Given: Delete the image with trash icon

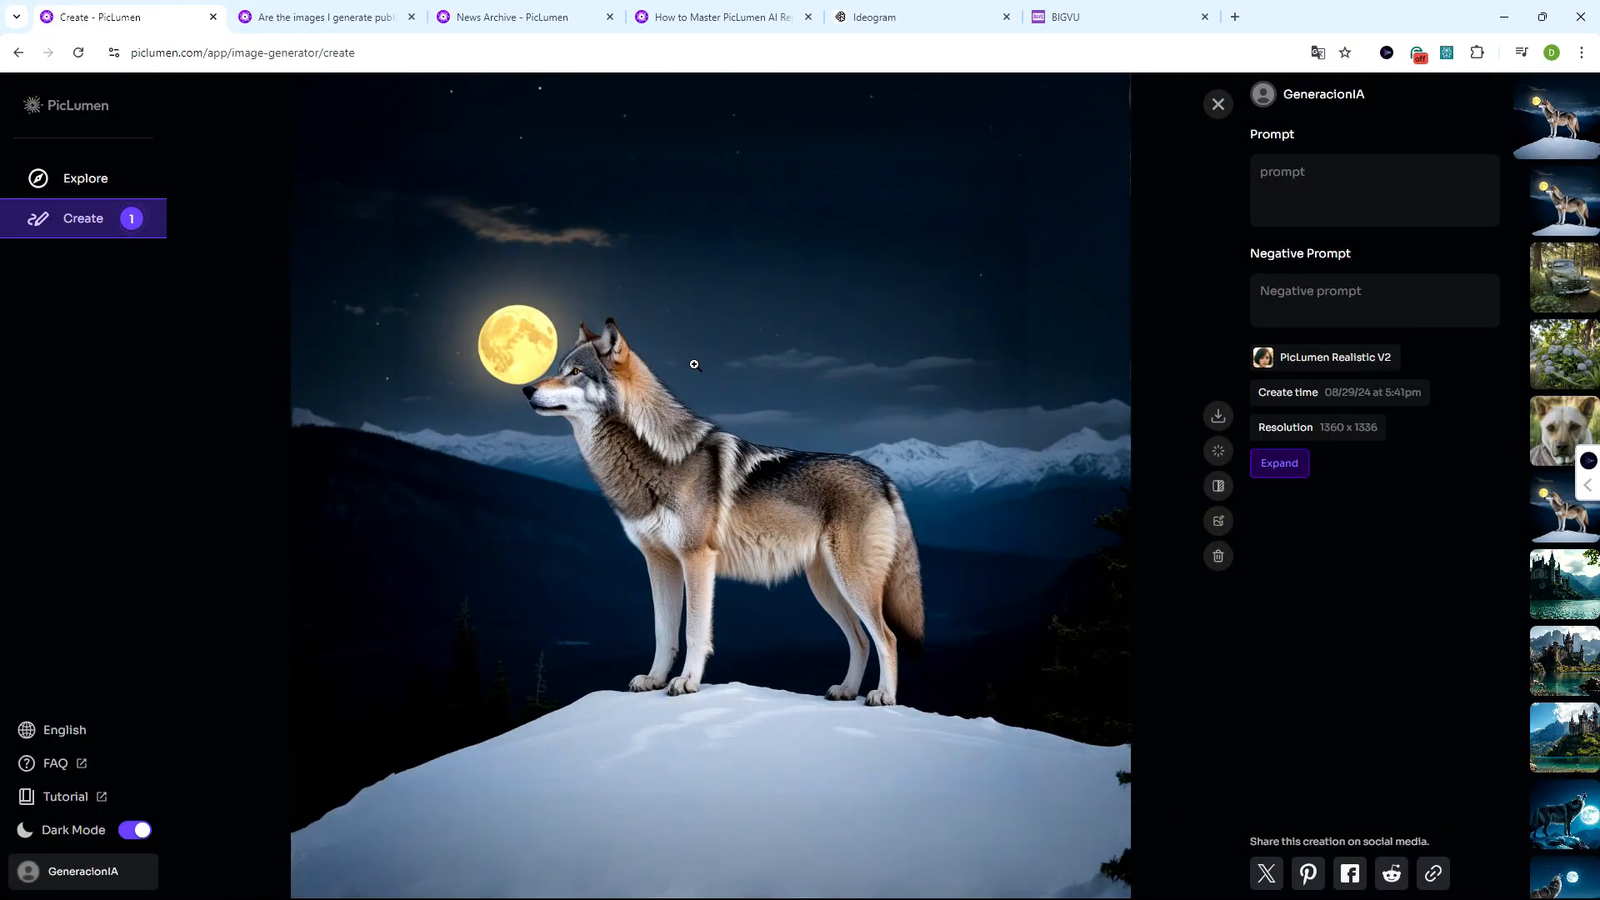Looking at the screenshot, I should coord(1218,556).
